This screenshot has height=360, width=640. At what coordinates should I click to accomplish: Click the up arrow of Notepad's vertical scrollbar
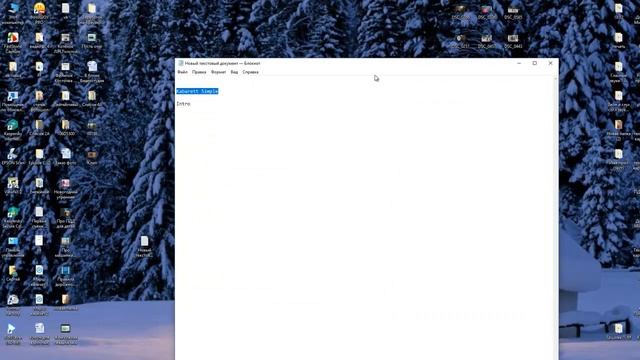click(x=555, y=79)
